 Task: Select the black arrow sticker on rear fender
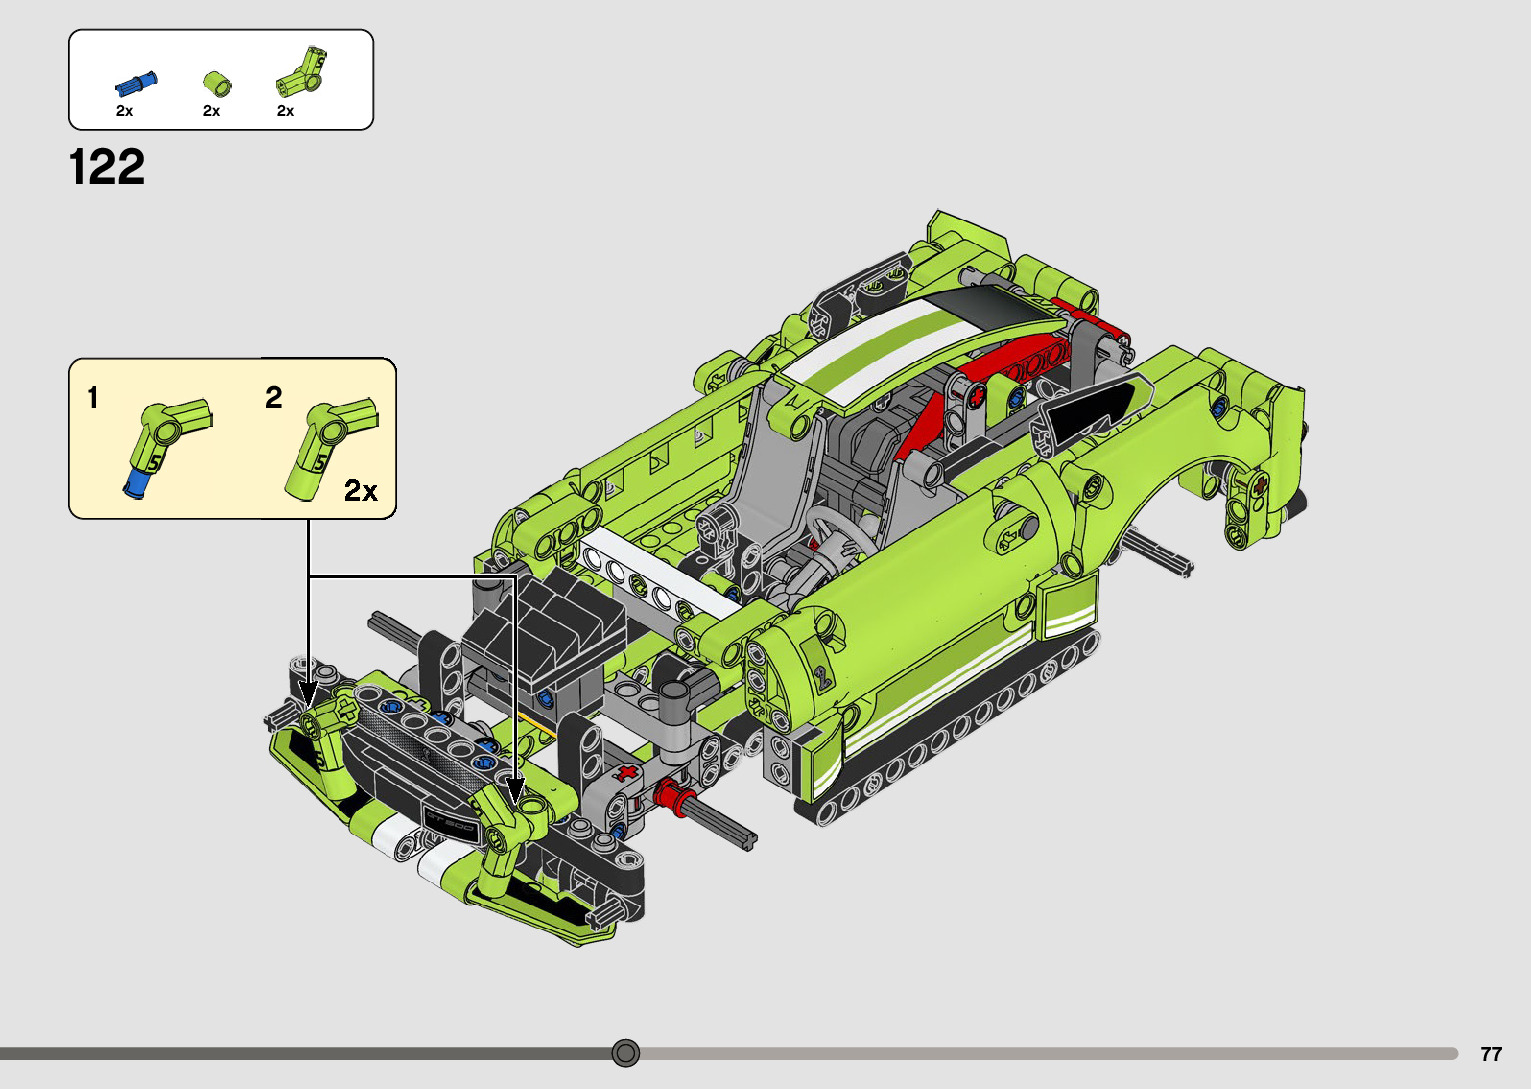[x=1090, y=410]
